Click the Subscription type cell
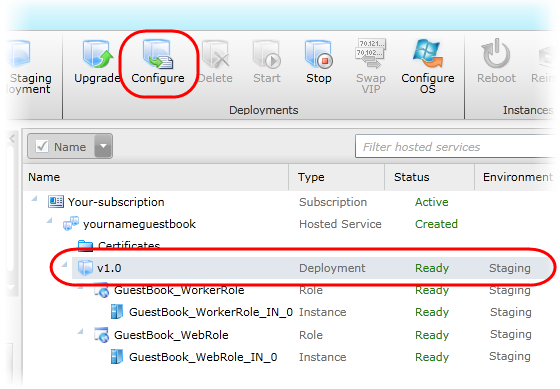 (x=332, y=202)
